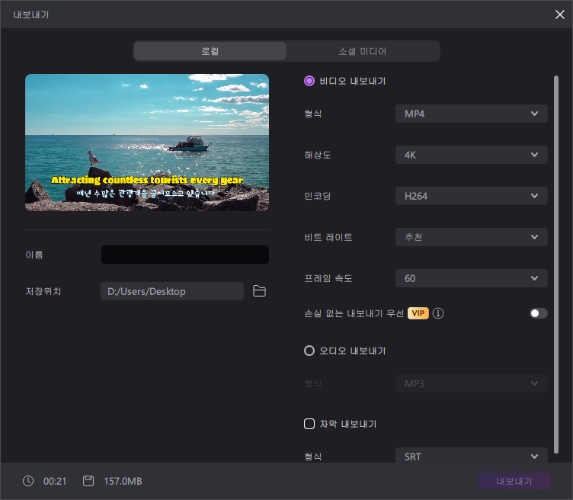Screen dimensions: 573x500
Task: Click the 저장위치 label
Action: pyautogui.click(x=43, y=291)
